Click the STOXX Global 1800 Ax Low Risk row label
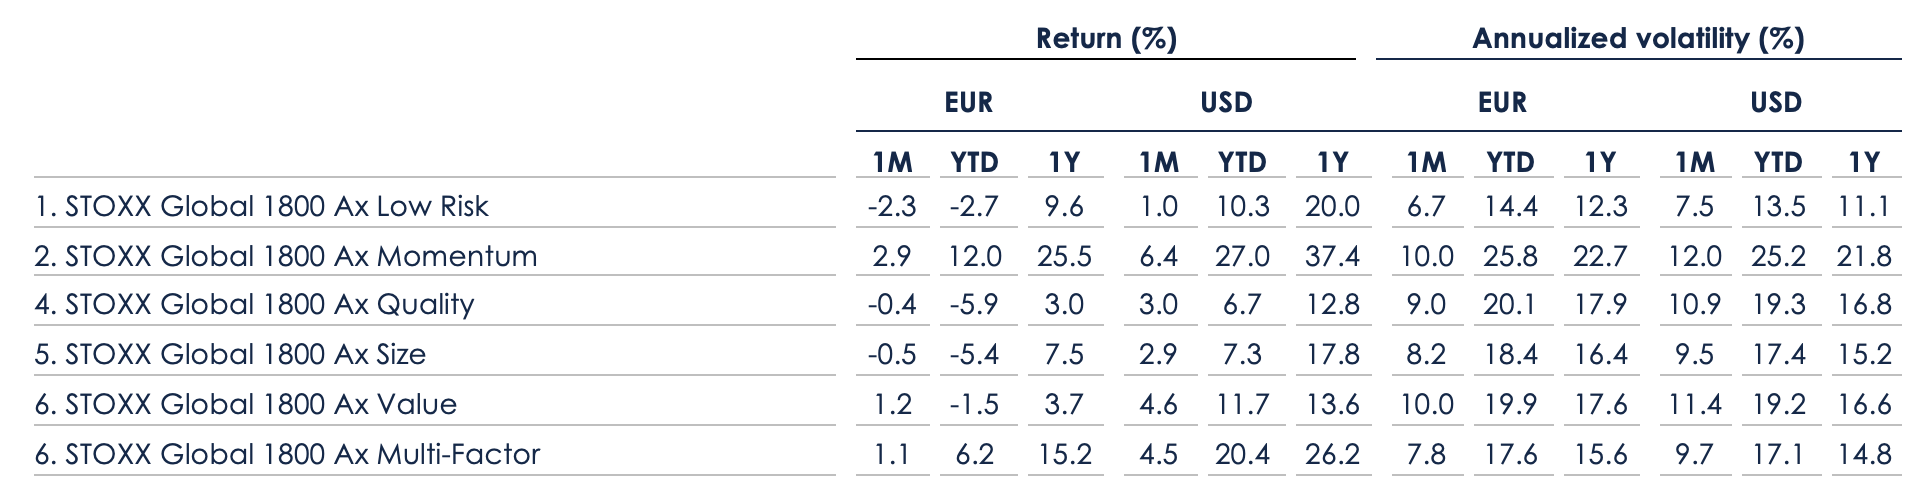The width and height of the screenshot is (1926, 484). (x=261, y=207)
